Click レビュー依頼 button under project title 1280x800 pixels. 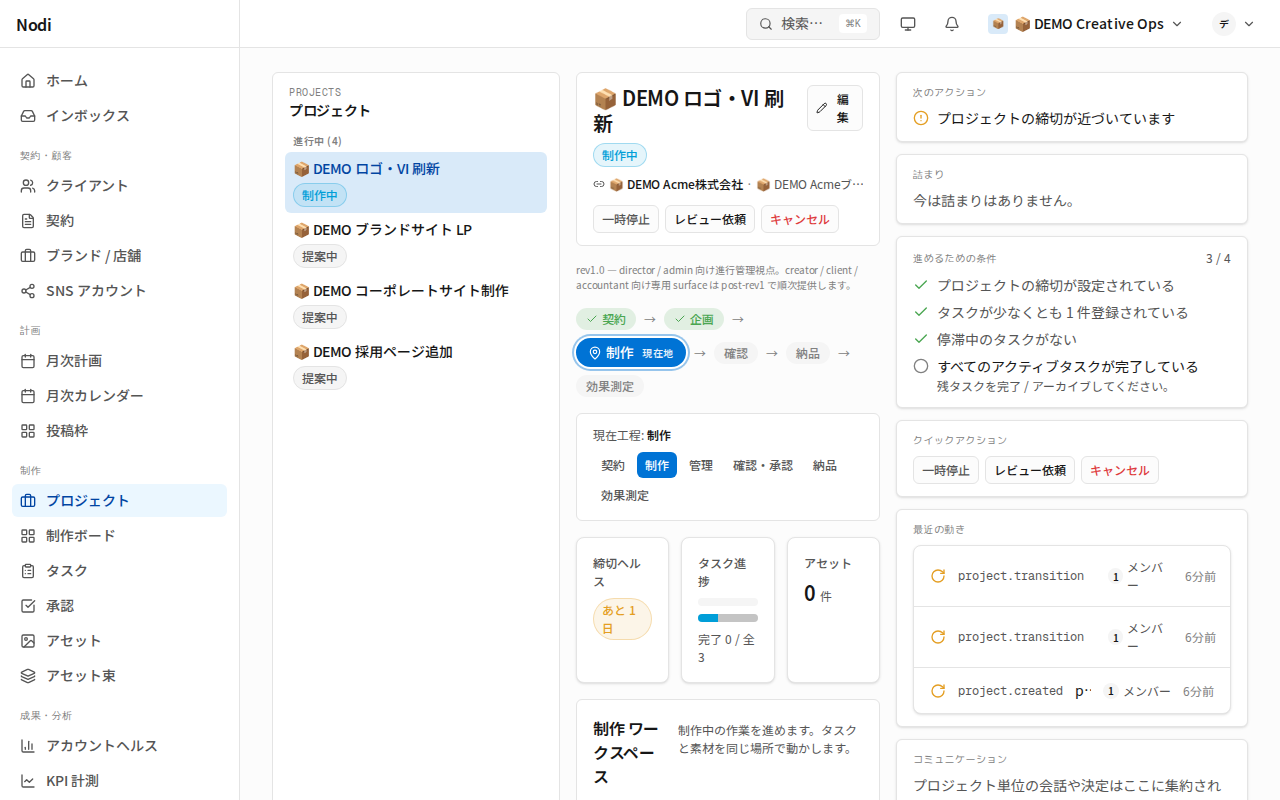(710, 219)
